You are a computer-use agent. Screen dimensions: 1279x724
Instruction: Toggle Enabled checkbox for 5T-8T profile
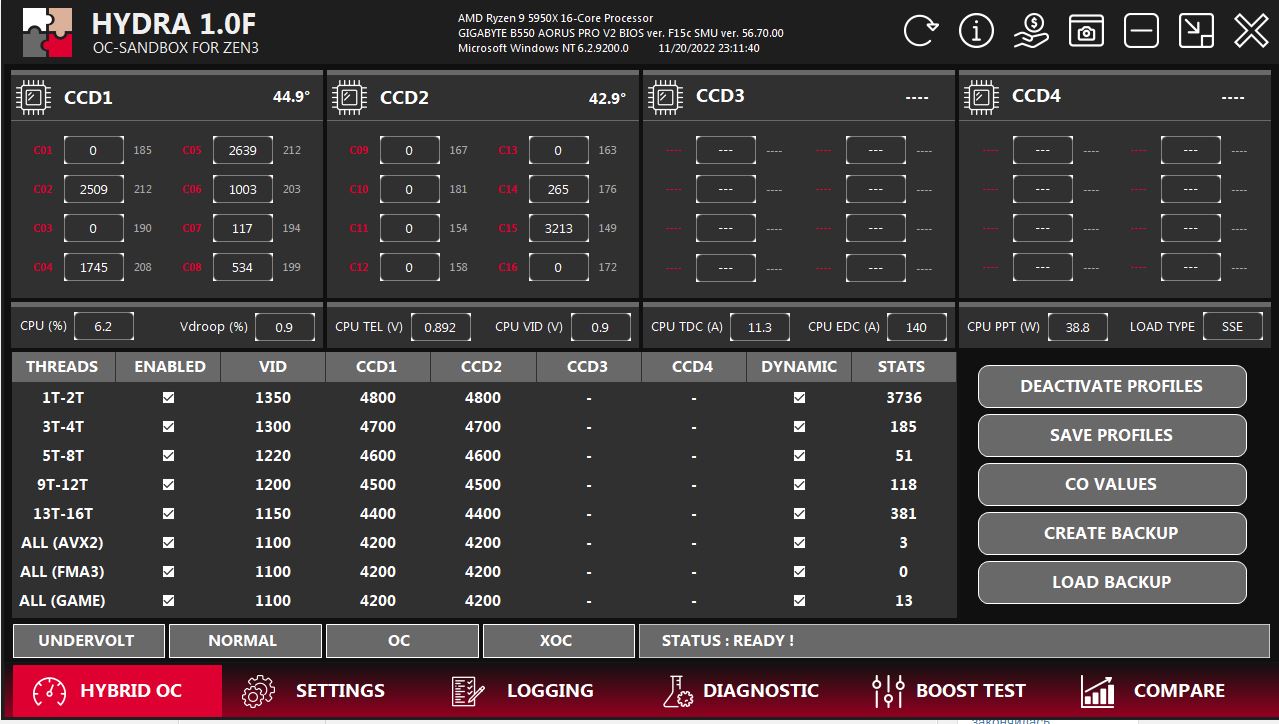pyautogui.click(x=168, y=455)
